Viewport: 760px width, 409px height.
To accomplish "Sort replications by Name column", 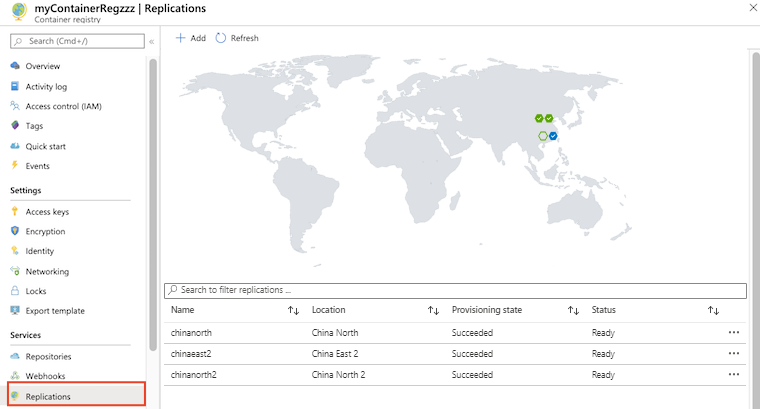I will [x=293, y=311].
